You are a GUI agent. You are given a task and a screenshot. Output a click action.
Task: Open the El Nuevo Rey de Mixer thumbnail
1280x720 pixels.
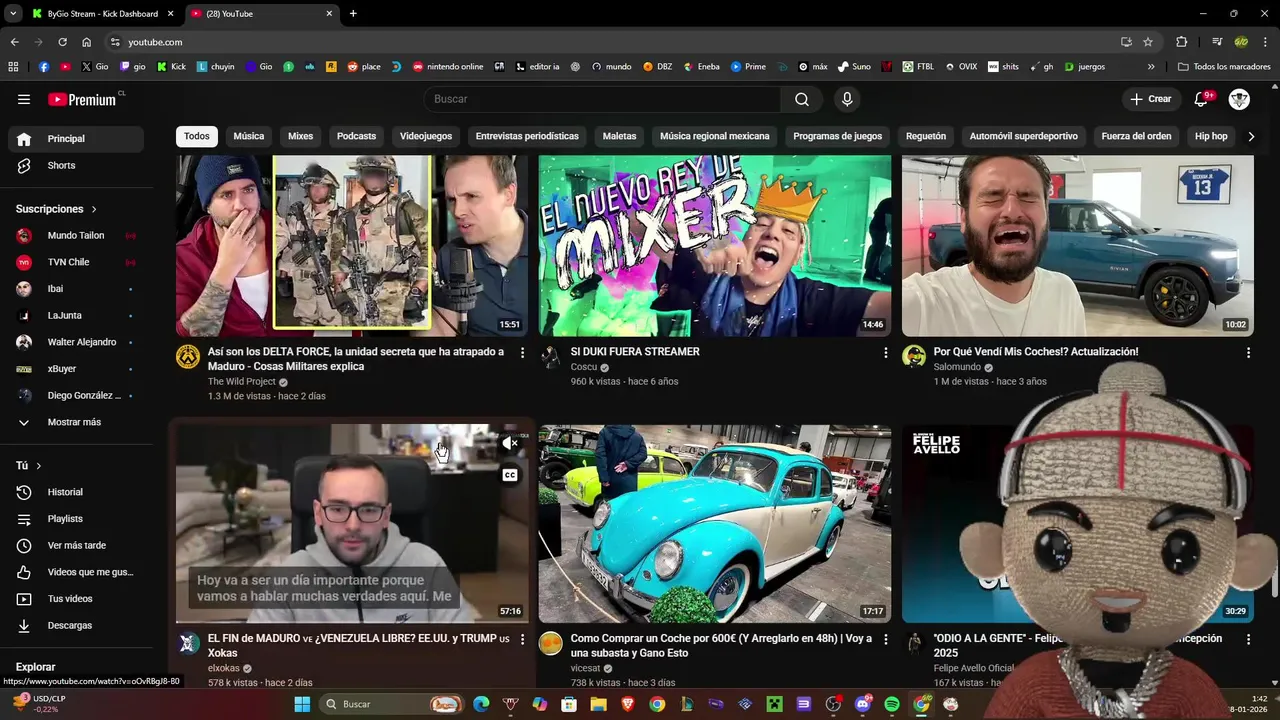[715, 245]
